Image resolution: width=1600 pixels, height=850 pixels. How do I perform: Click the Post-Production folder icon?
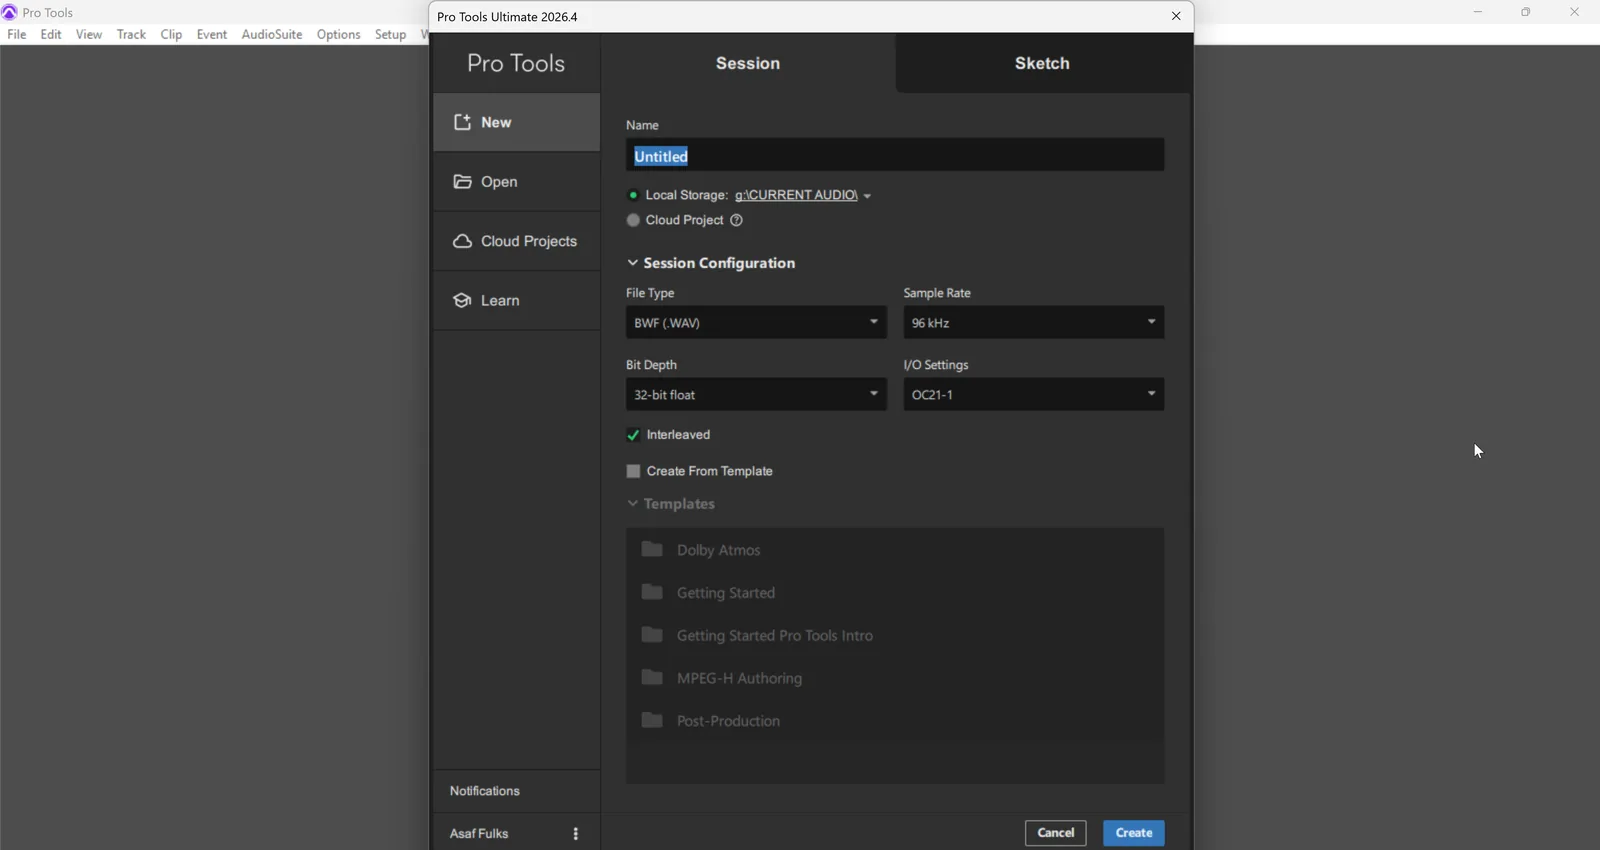pos(652,720)
